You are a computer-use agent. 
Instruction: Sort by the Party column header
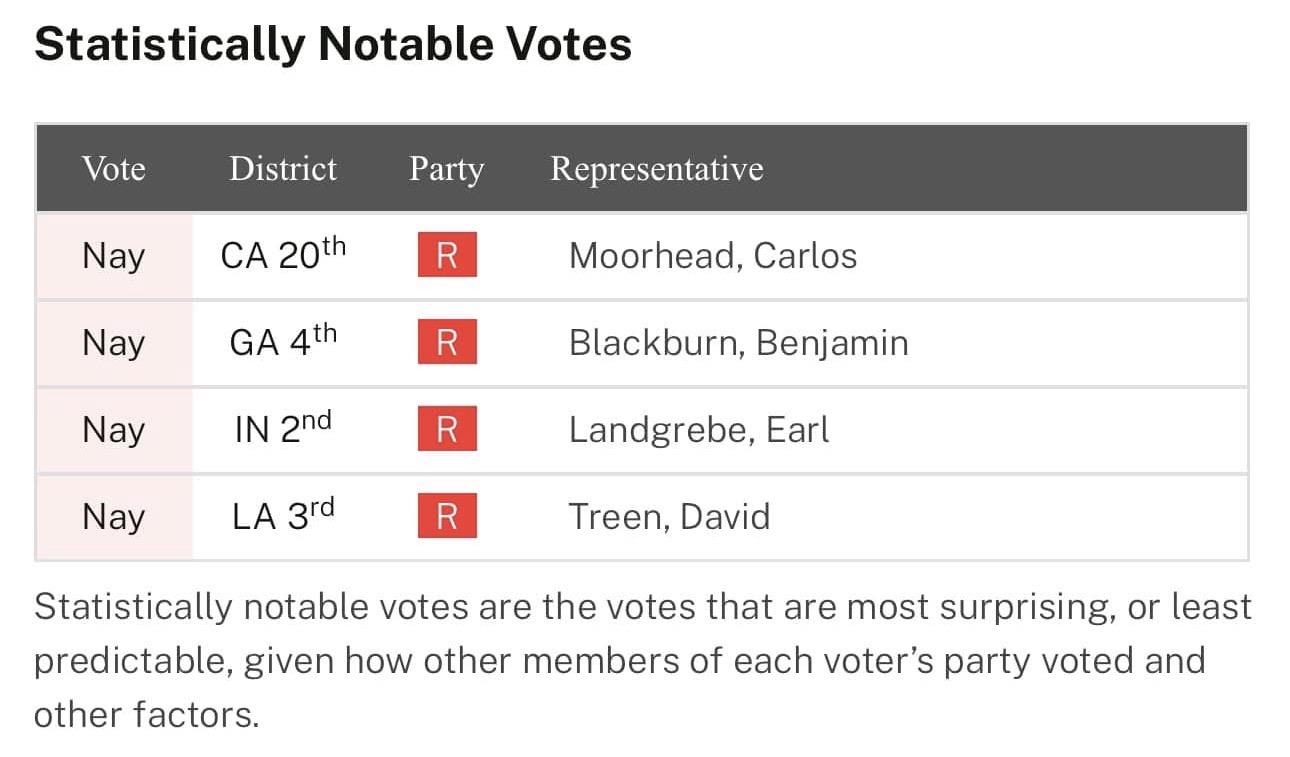pyautogui.click(x=446, y=168)
